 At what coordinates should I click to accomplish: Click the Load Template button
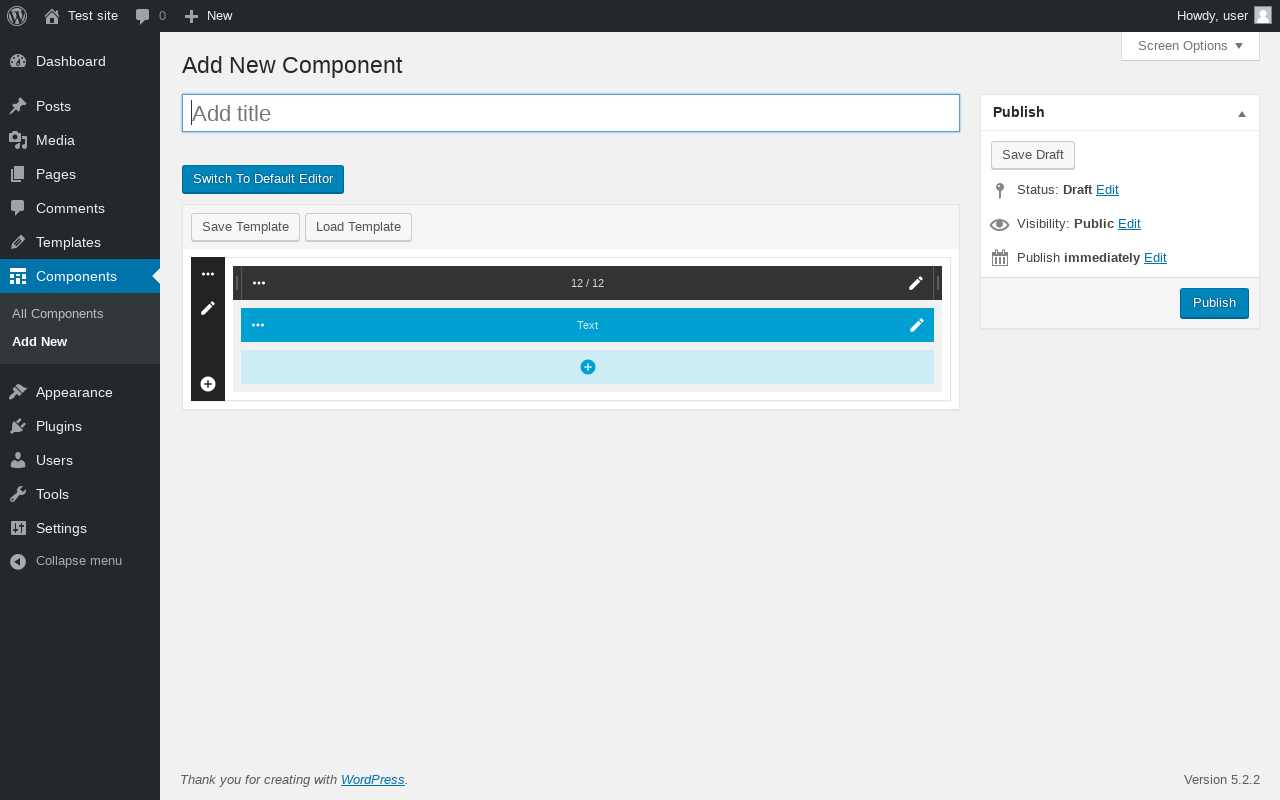click(358, 227)
